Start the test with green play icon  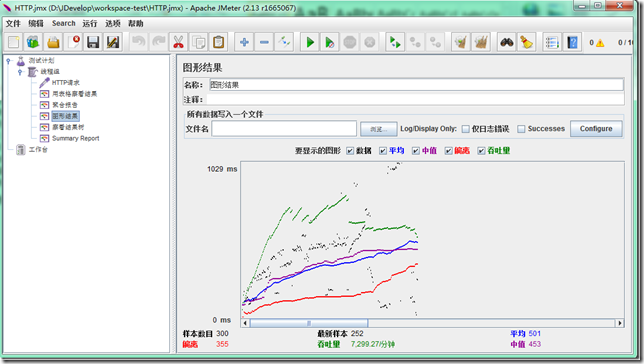point(310,42)
